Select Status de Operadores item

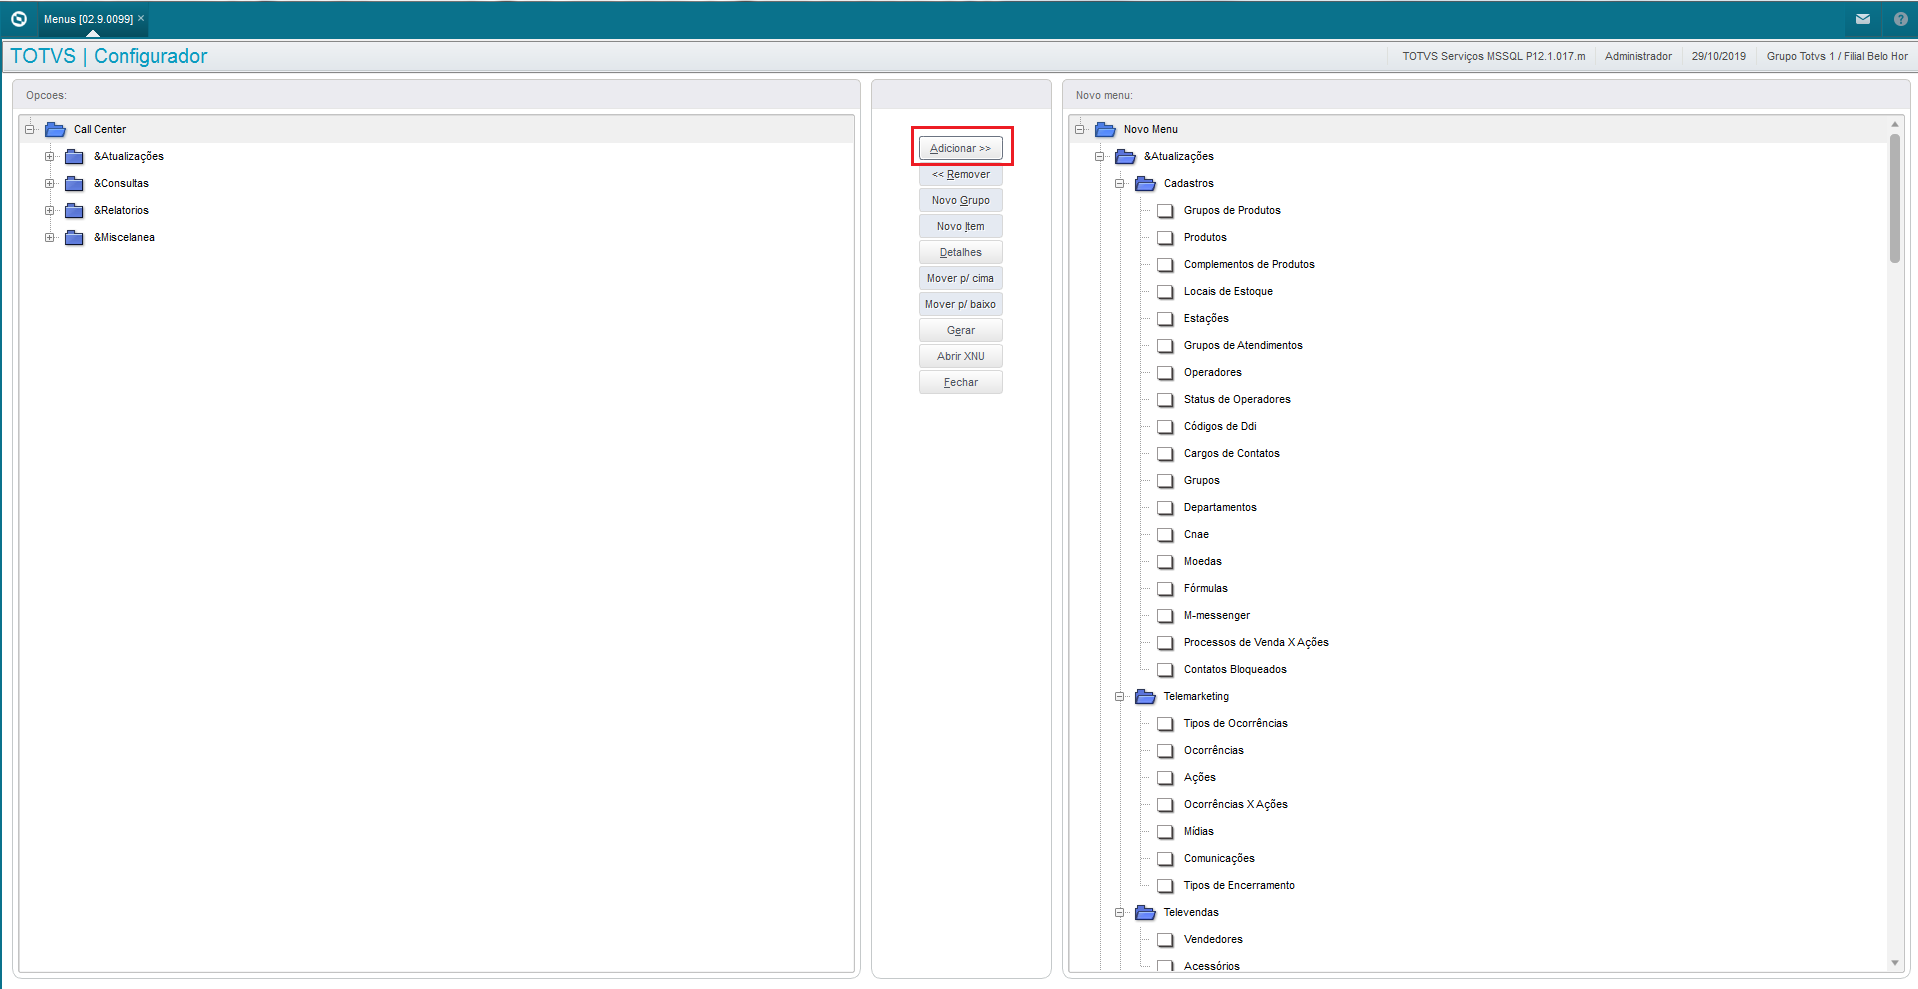pyautogui.click(x=1237, y=399)
